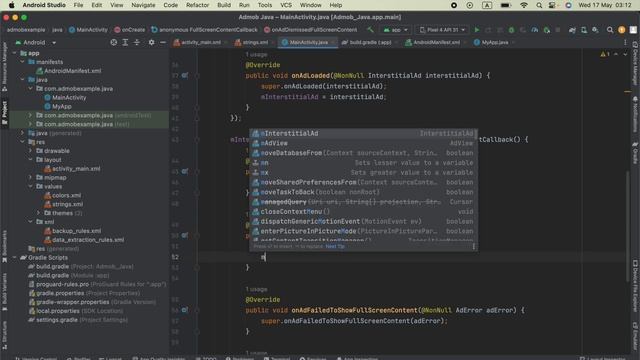Open the Navigate menu

coord(143,5)
